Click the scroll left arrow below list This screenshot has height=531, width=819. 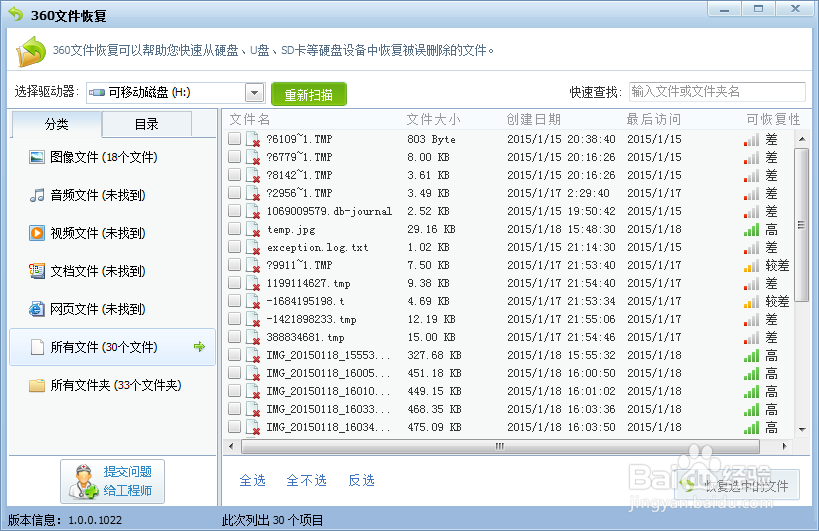coord(231,446)
